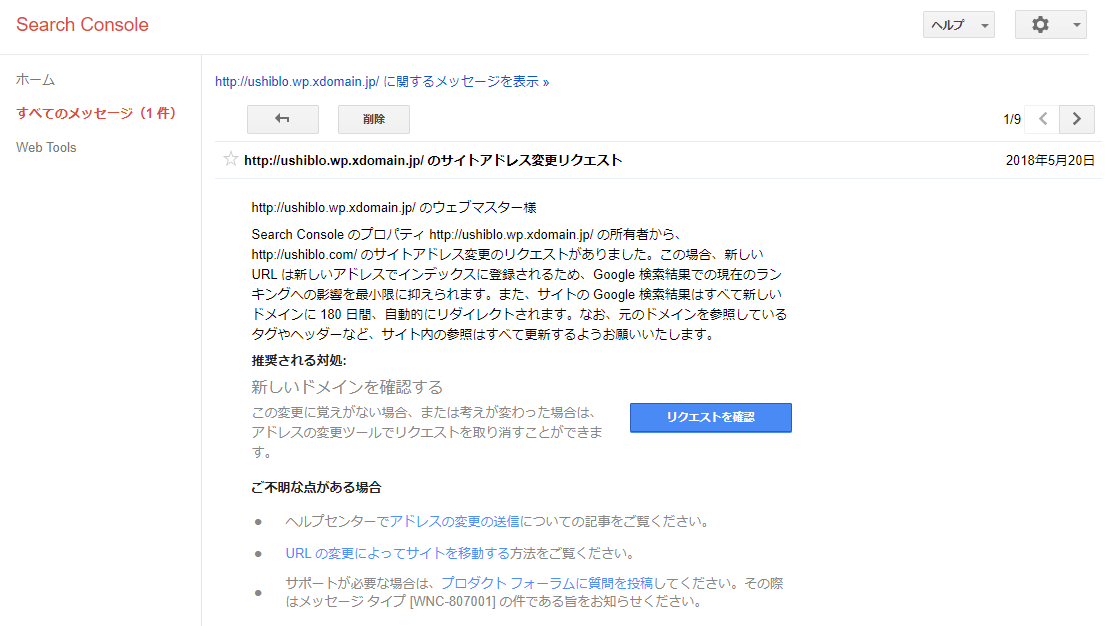Viewport: 1109px width, 626px height.
Task: Star the site address change message
Action: click(231, 159)
